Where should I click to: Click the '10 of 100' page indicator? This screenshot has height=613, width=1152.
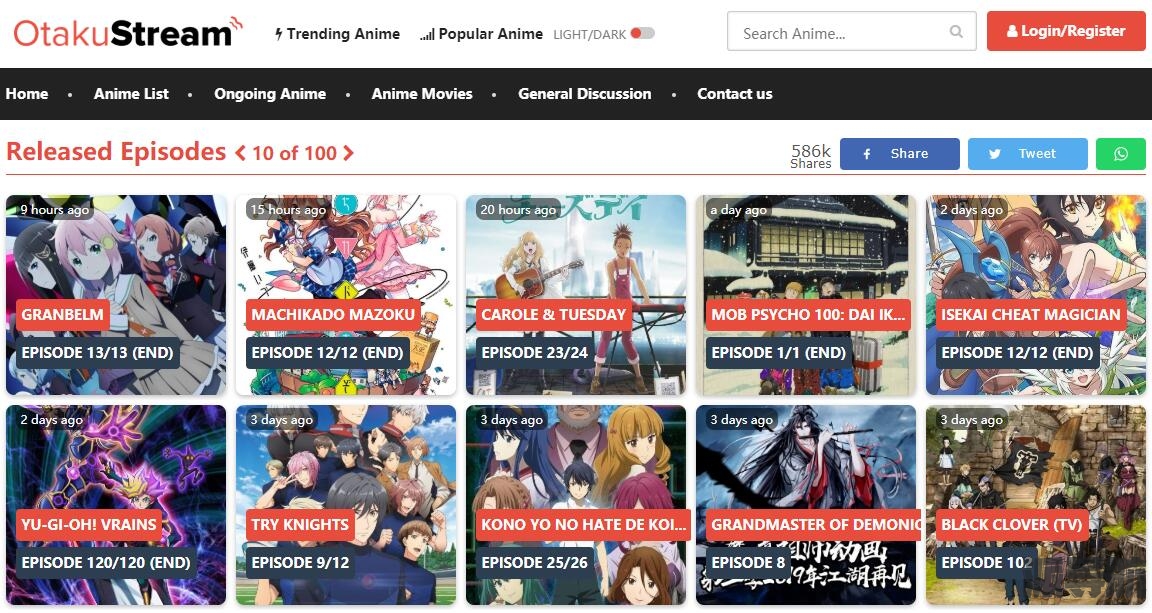(x=295, y=153)
